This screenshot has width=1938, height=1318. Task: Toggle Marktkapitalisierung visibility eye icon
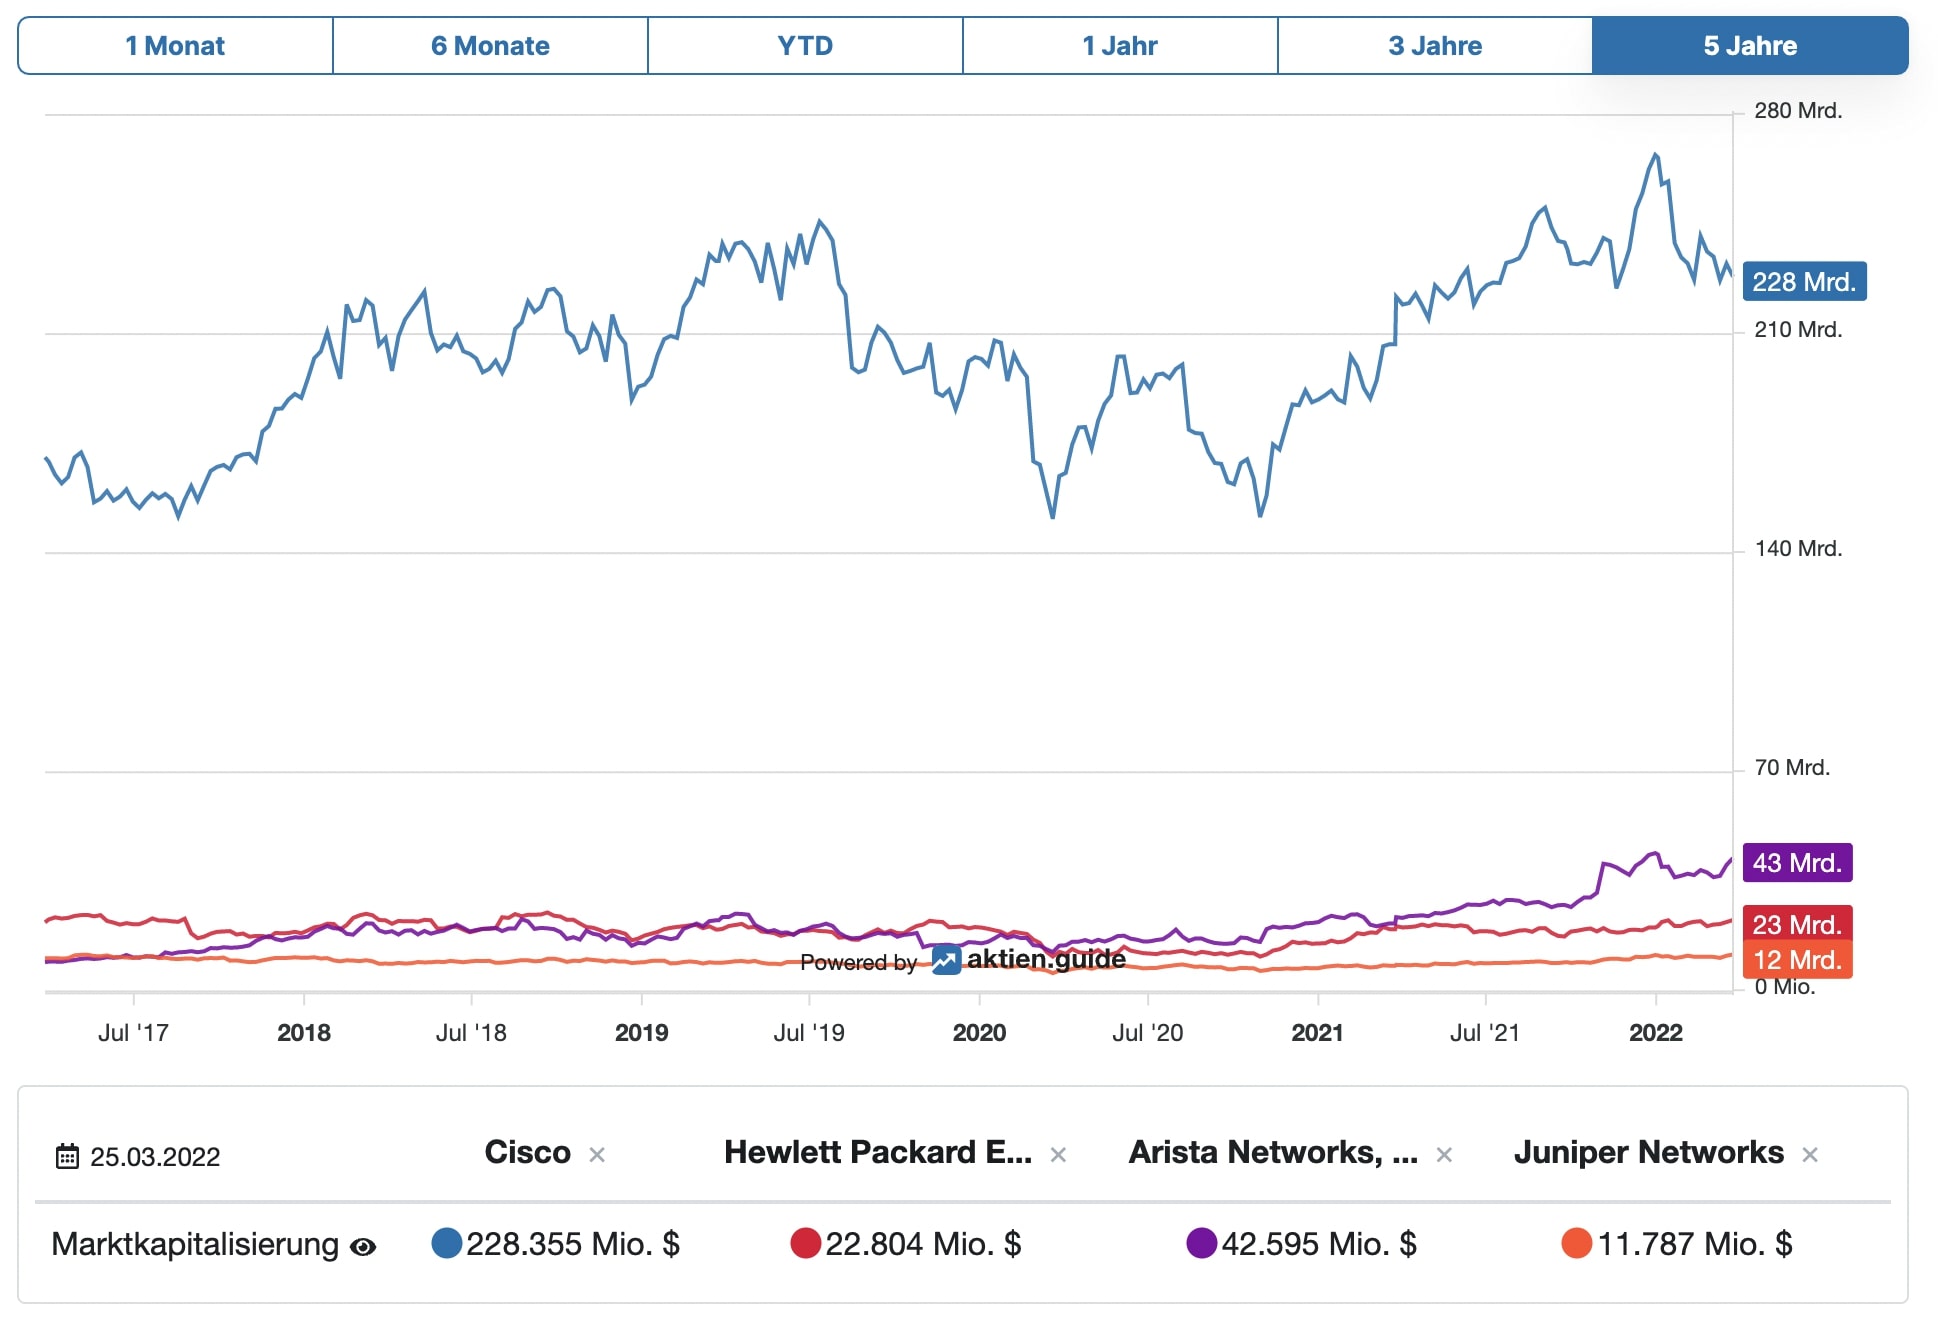[363, 1246]
